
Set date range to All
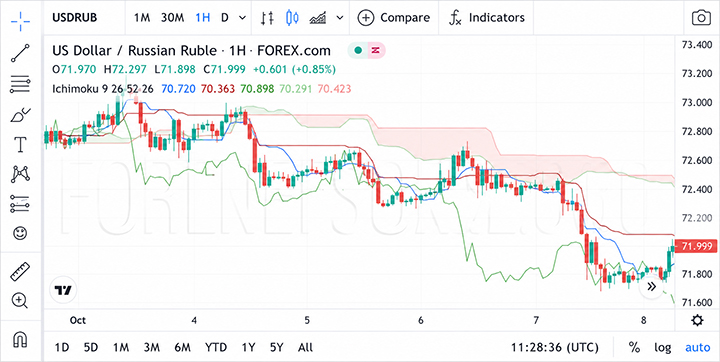coord(305,347)
